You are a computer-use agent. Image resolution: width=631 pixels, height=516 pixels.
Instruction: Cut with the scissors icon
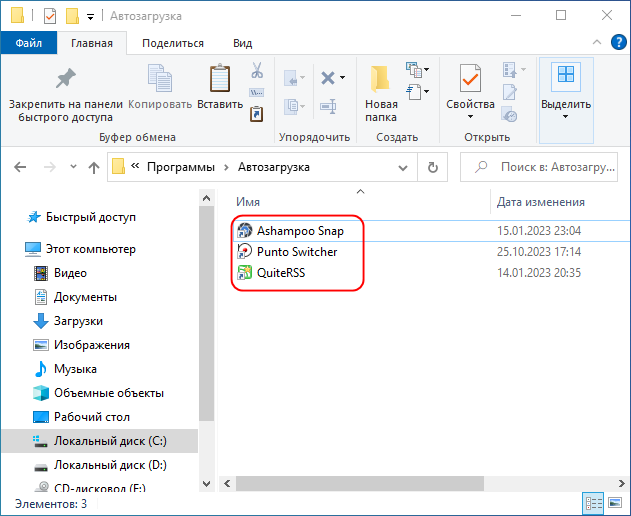(257, 70)
